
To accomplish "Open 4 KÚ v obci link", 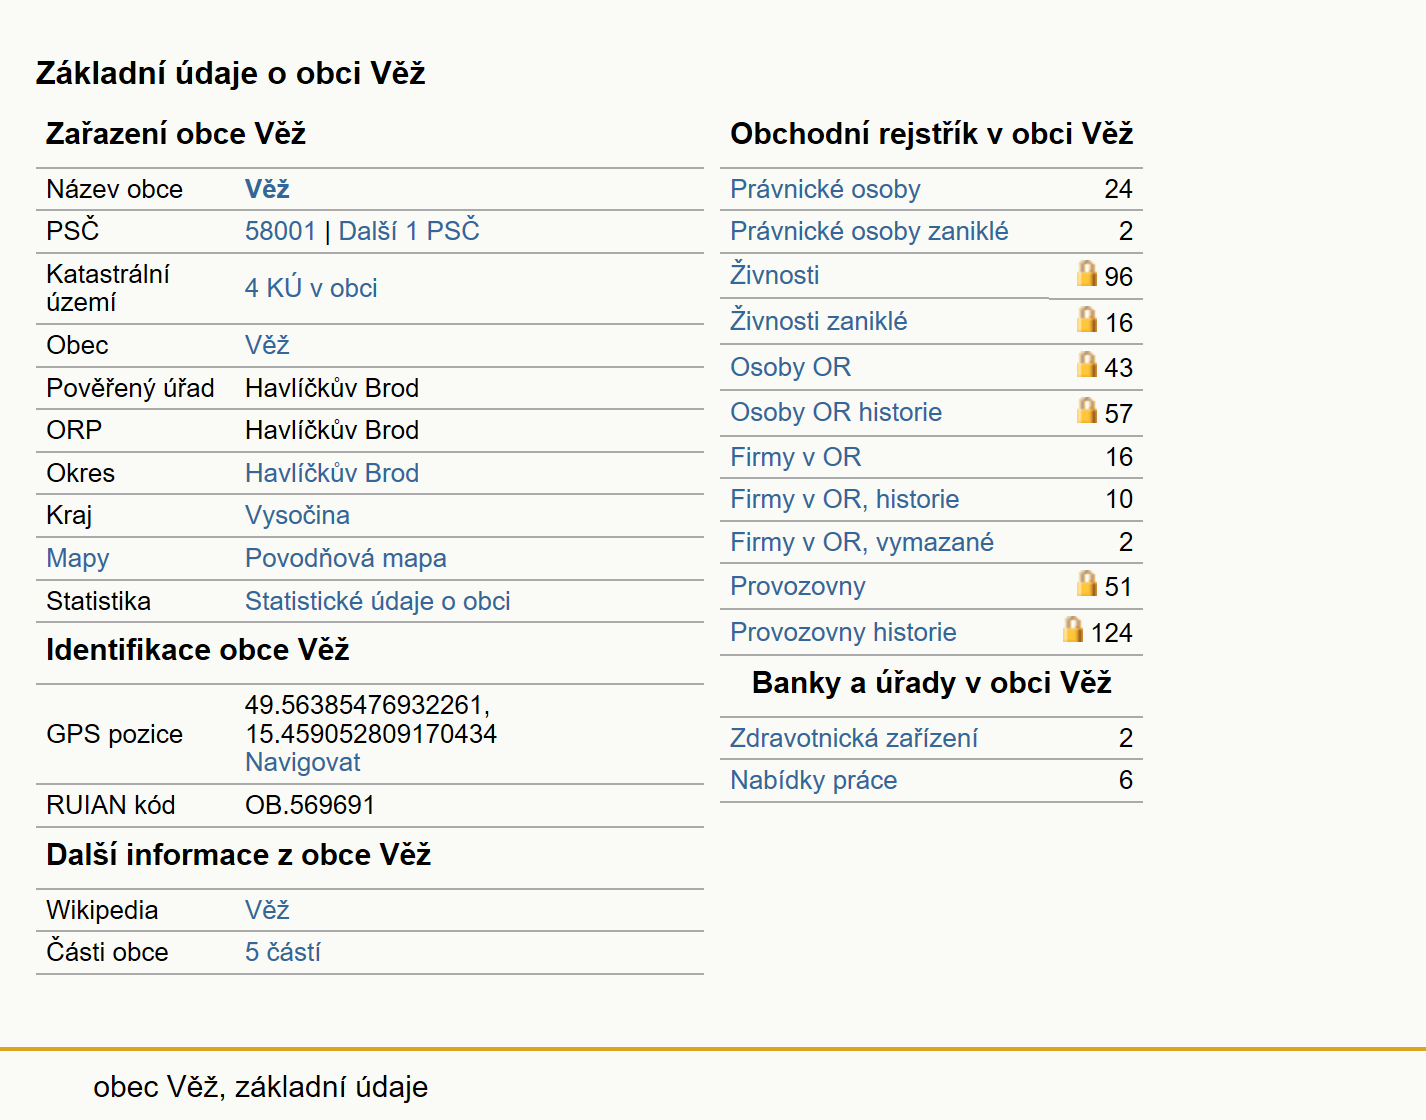I will pyautogui.click(x=311, y=288).
